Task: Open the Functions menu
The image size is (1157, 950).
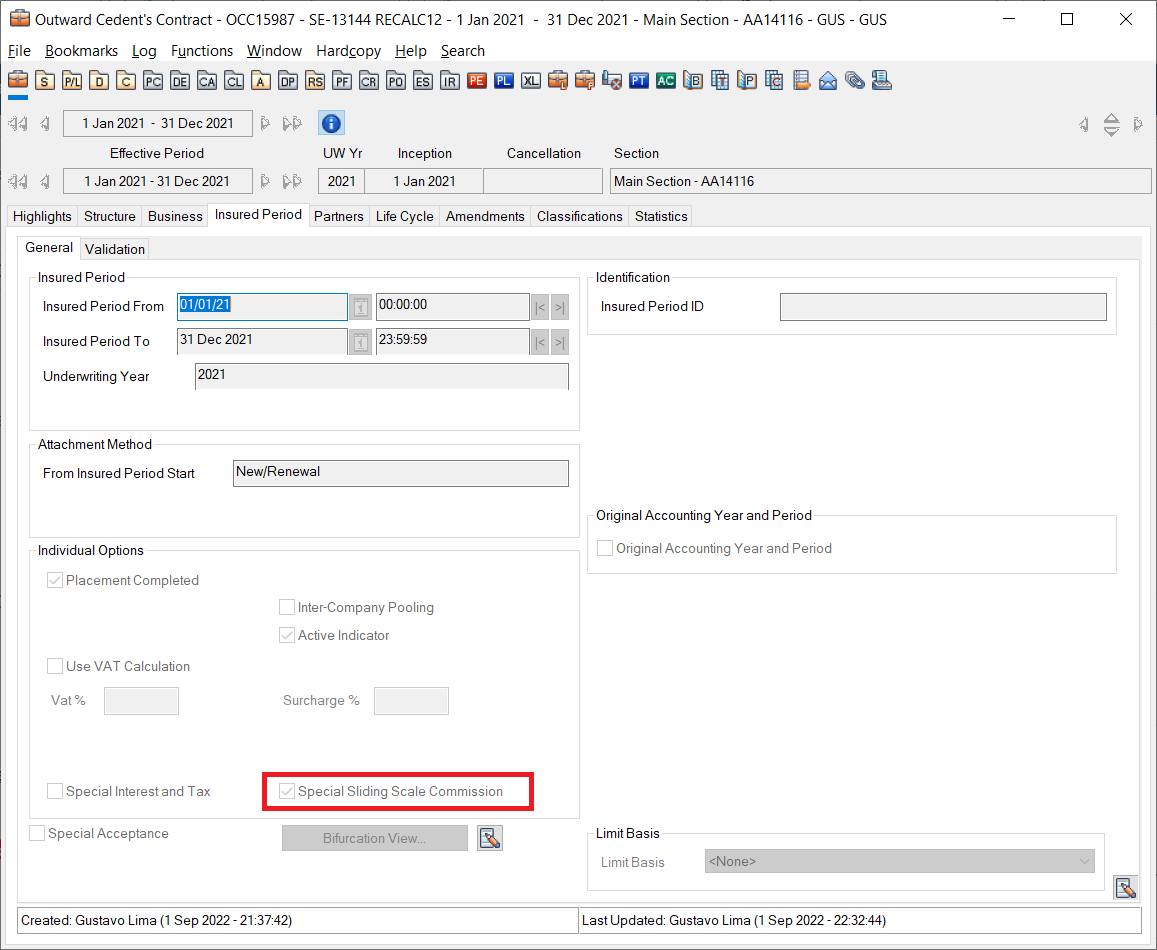Action: tap(201, 51)
